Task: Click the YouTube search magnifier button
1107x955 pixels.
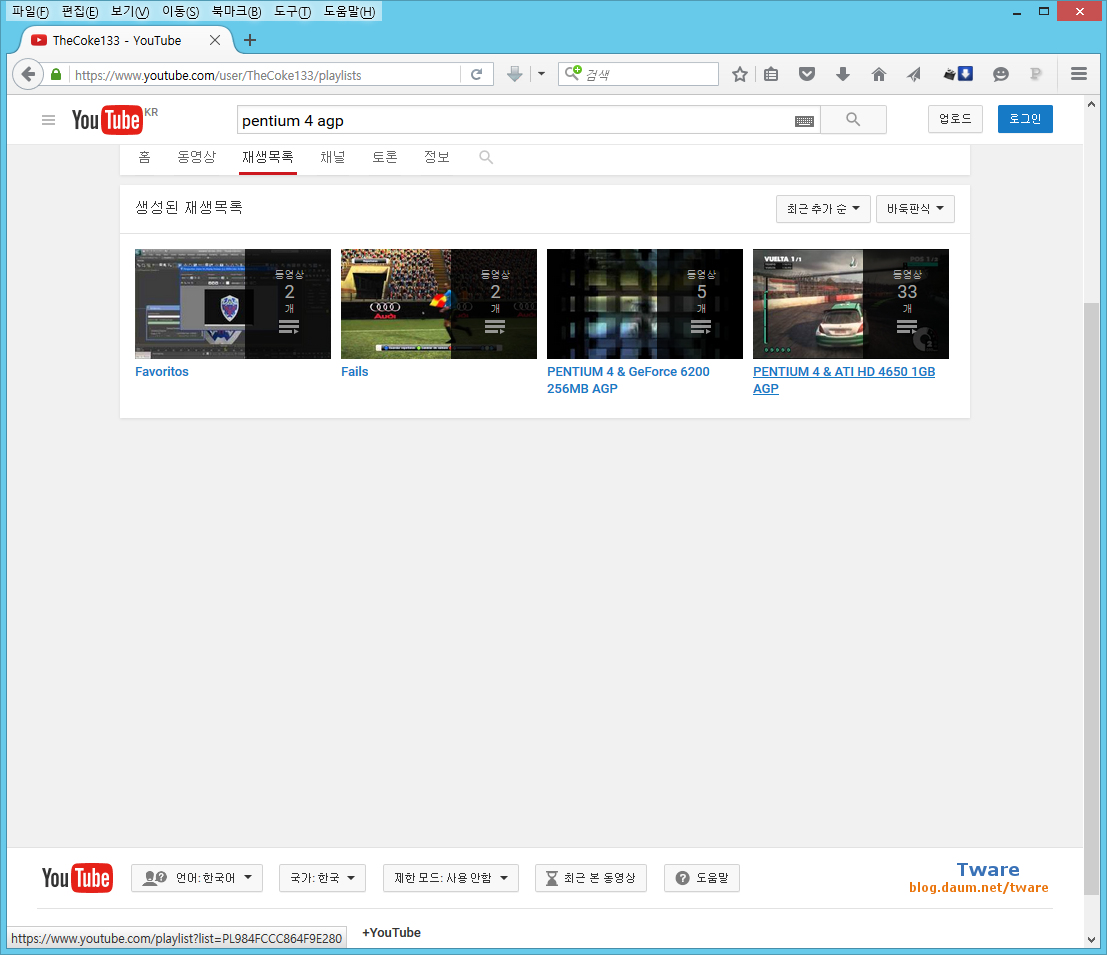Action: 853,120
